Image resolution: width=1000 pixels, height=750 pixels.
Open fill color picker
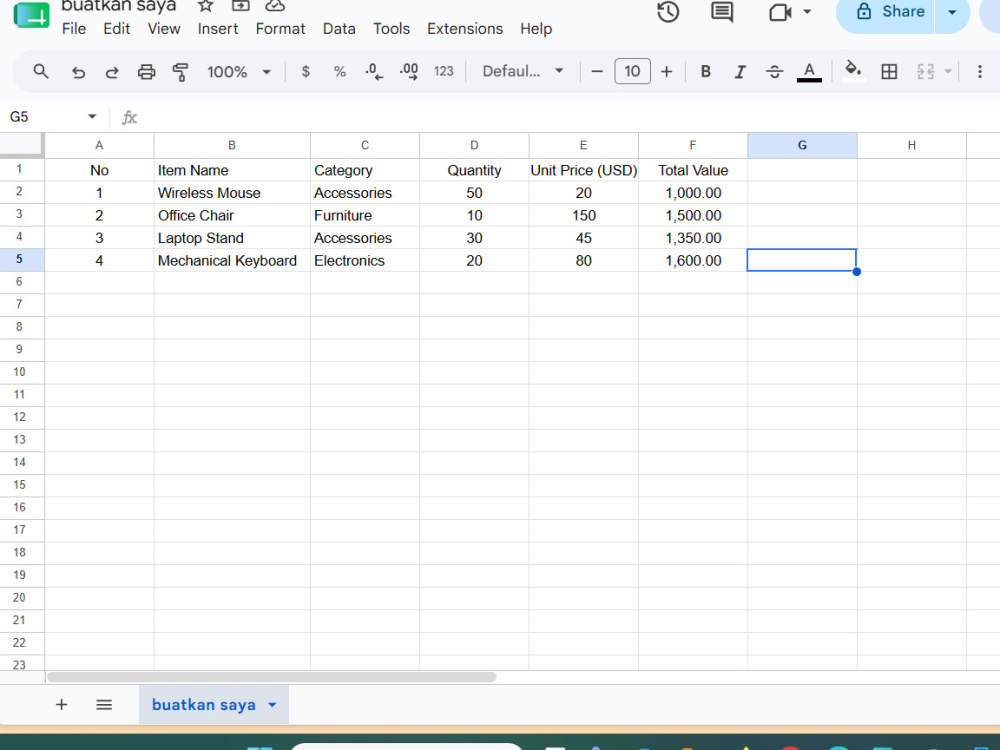853,70
